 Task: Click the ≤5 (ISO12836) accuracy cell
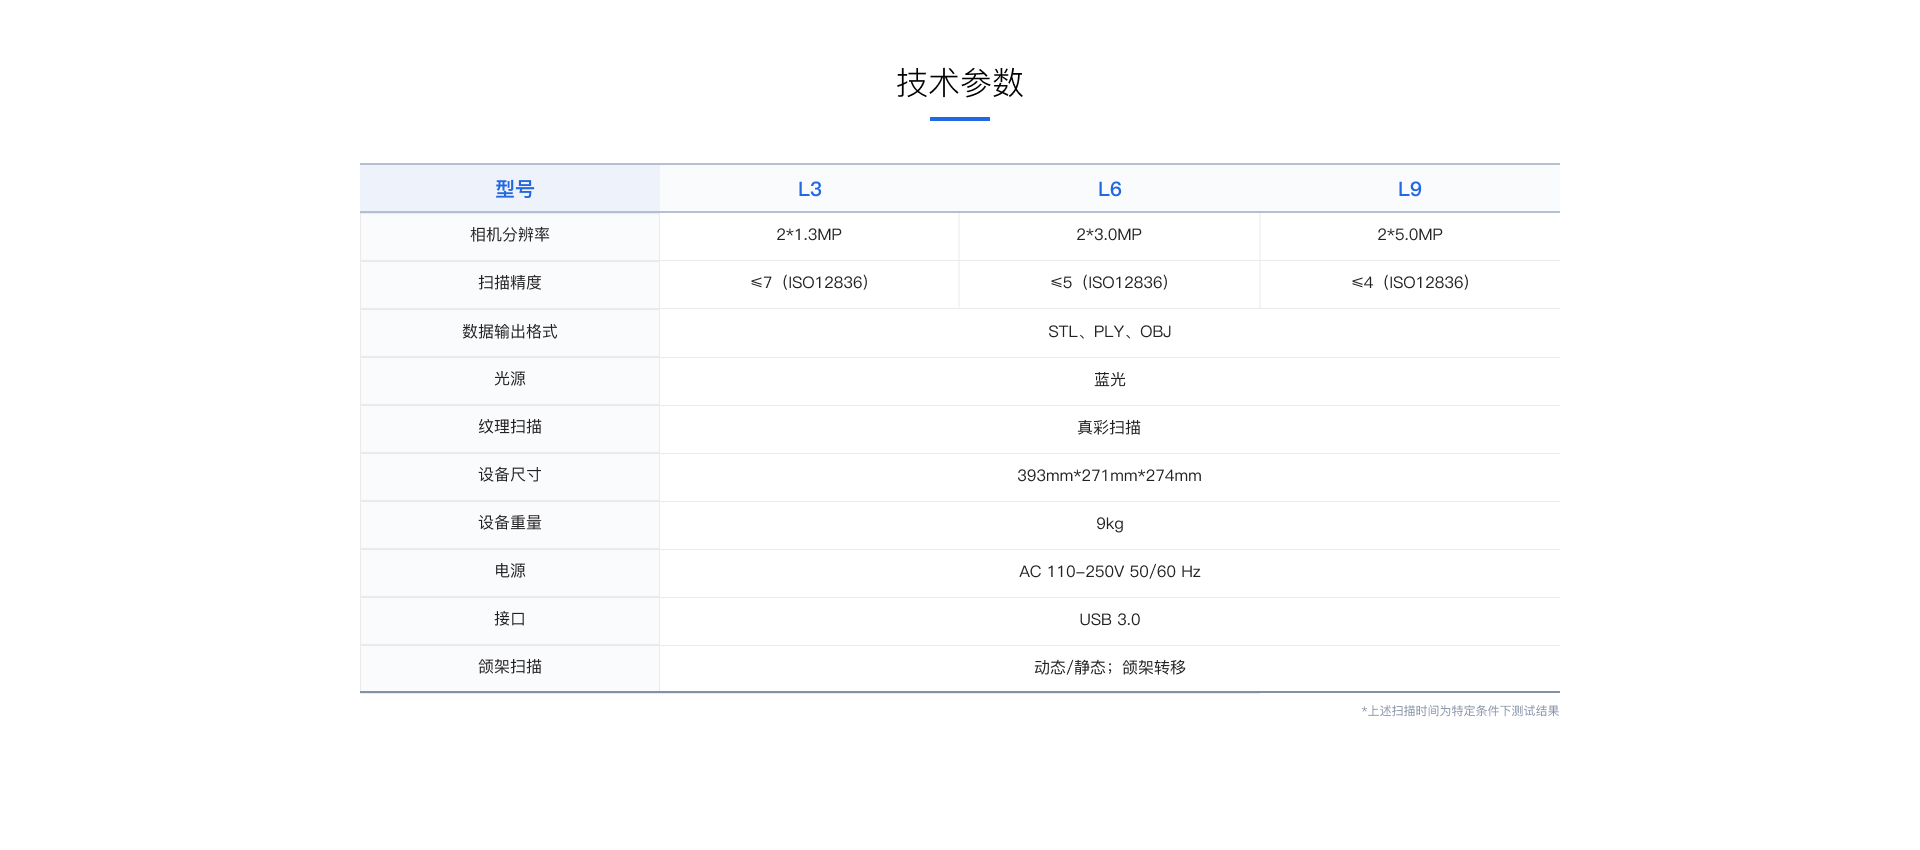pyautogui.click(x=1109, y=283)
